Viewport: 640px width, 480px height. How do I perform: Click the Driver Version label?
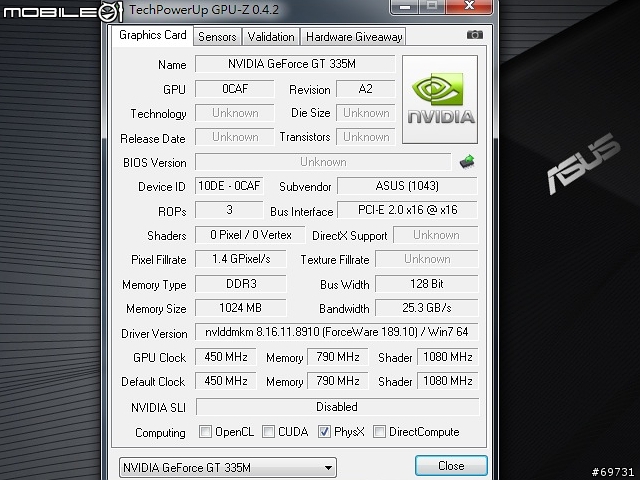tap(154, 333)
